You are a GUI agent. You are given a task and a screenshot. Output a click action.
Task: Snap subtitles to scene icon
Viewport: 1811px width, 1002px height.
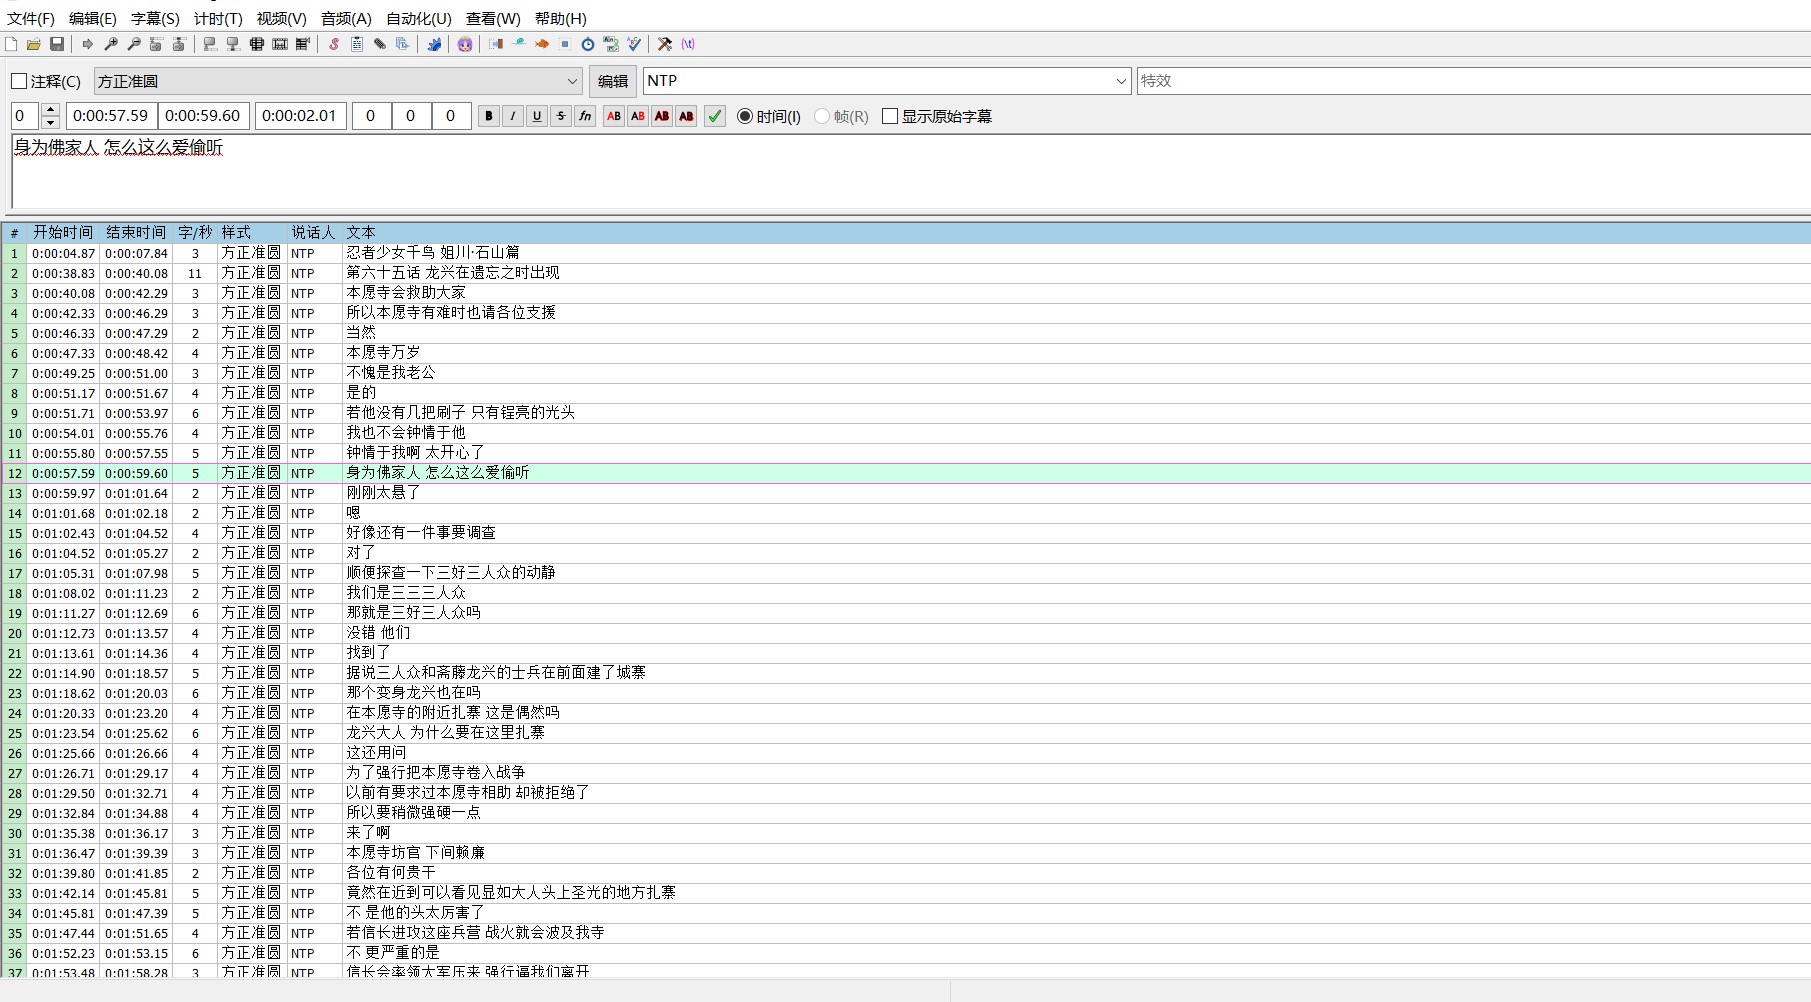point(280,44)
